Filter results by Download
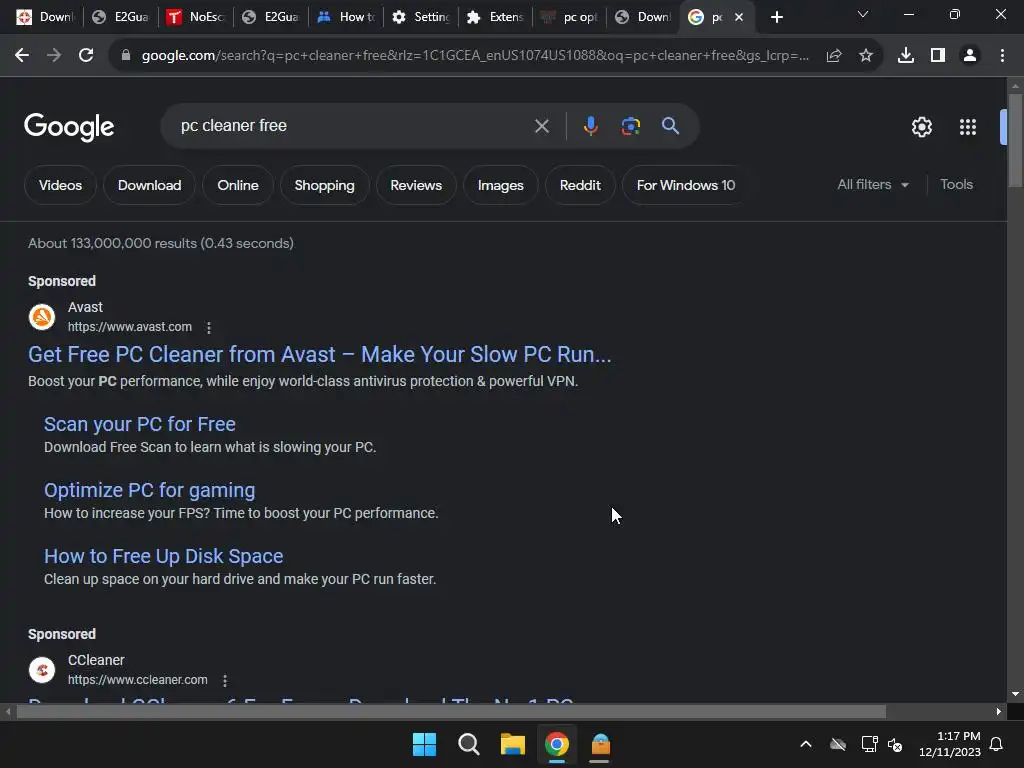The height and width of the screenshot is (768, 1024). click(x=150, y=185)
